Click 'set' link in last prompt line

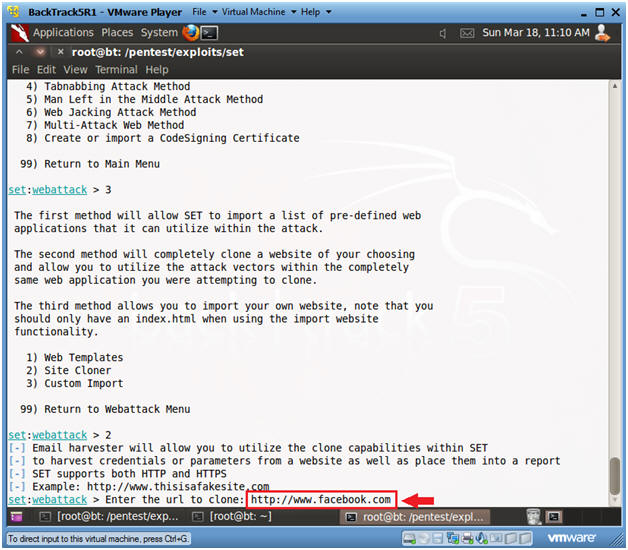(17, 500)
